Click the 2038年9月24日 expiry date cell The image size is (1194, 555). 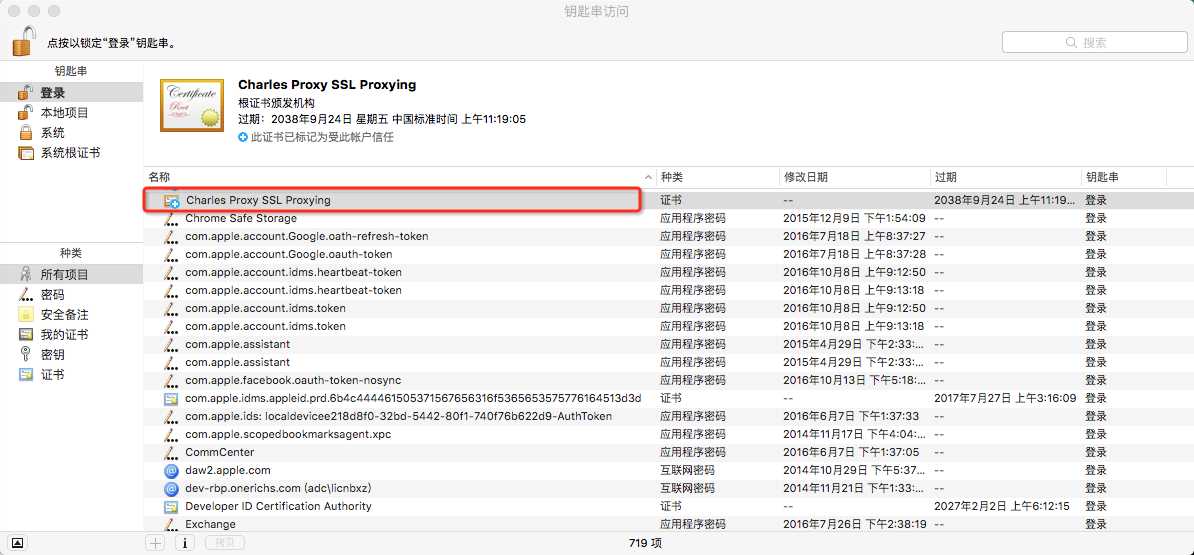click(x=1005, y=200)
